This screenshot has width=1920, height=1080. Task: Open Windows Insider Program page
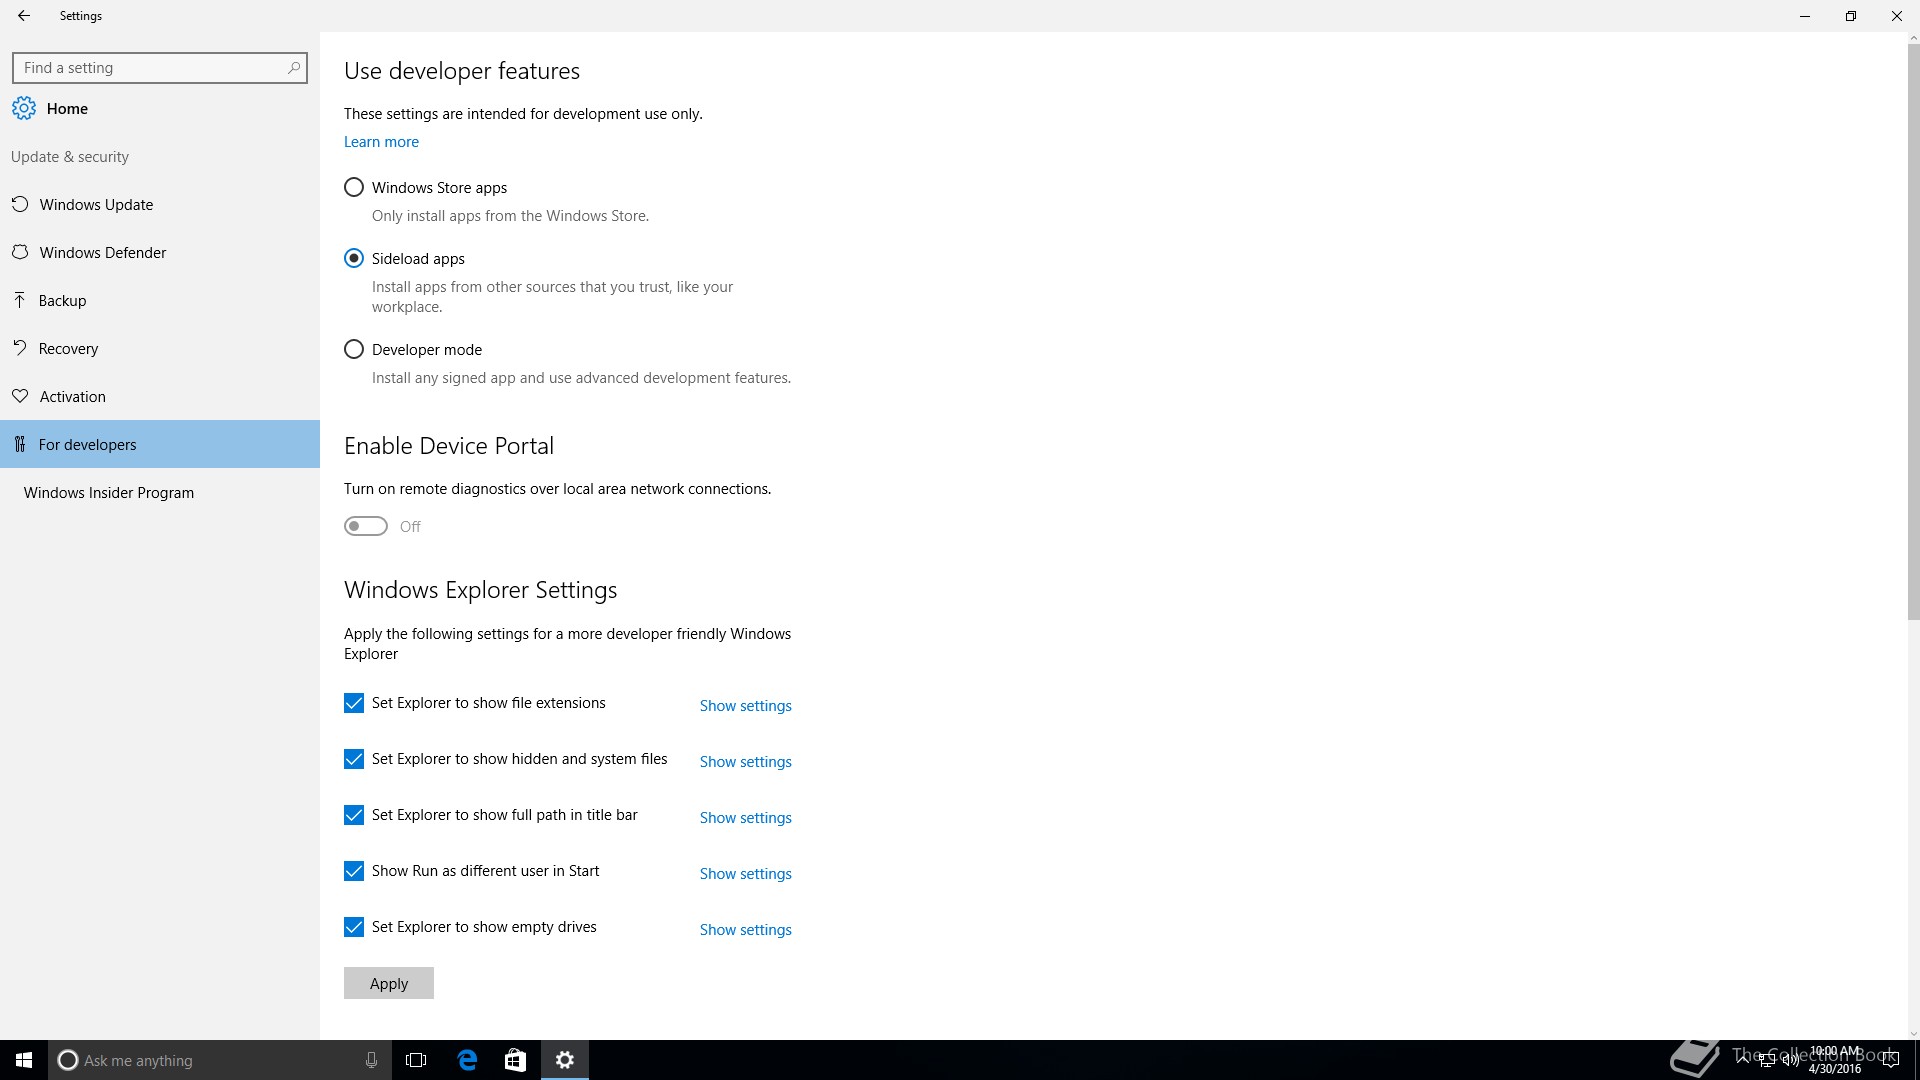click(x=160, y=492)
